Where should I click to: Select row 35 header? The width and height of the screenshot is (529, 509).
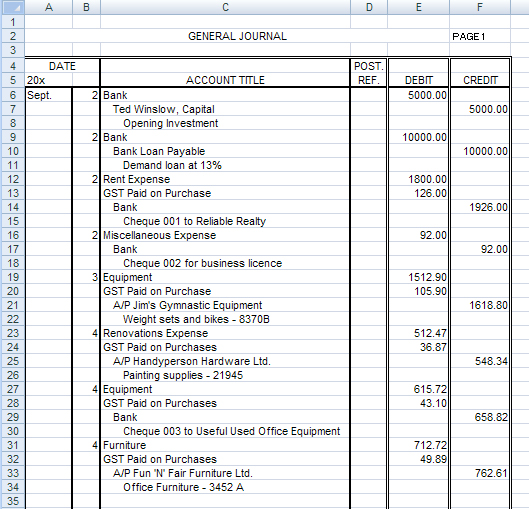click(13, 501)
